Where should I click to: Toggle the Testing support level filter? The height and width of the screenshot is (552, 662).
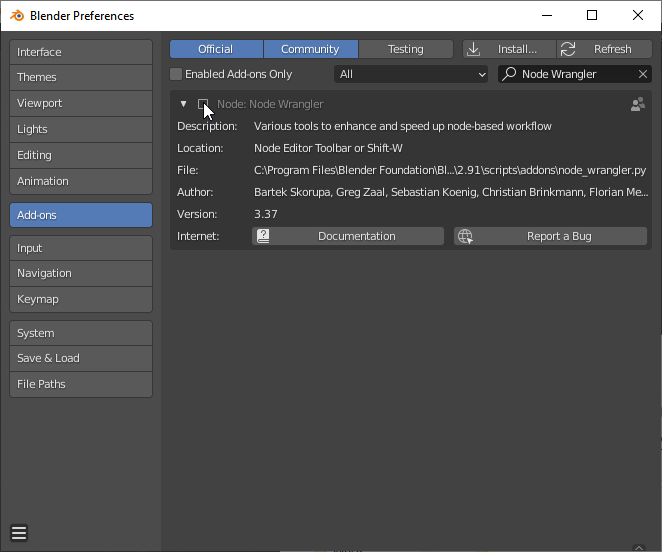point(405,49)
